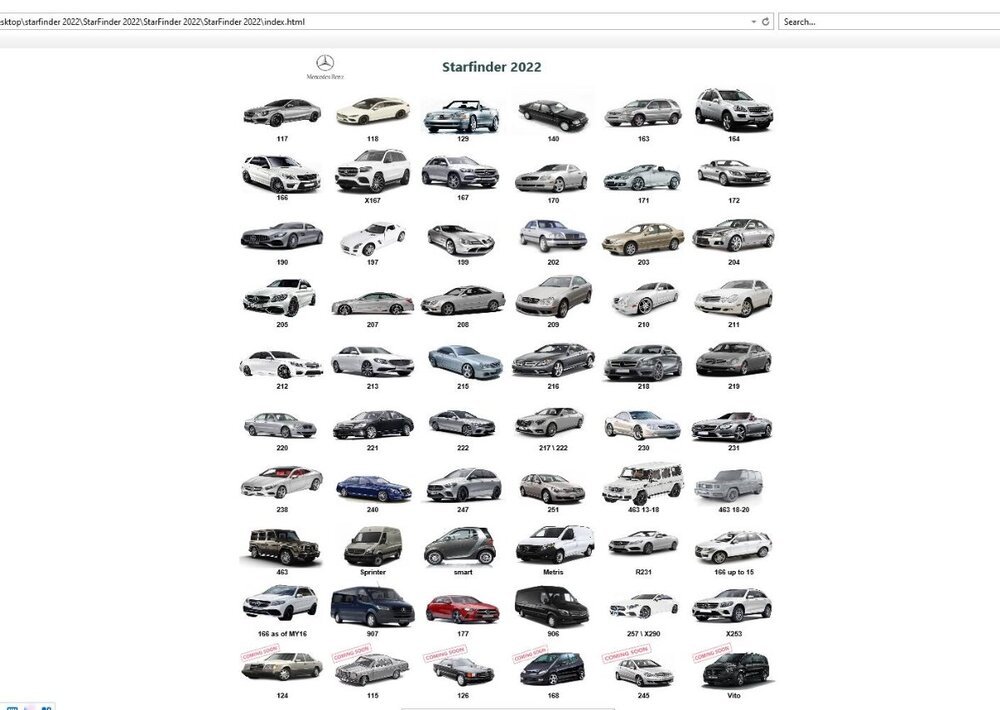Open the Metris van model image
Image resolution: width=1000 pixels, height=710 pixels.
pyautogui.click(x=553, y=545)
